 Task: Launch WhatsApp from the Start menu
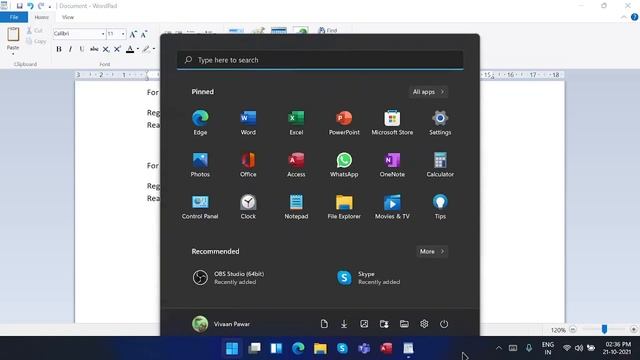click(x=344, y=164)
